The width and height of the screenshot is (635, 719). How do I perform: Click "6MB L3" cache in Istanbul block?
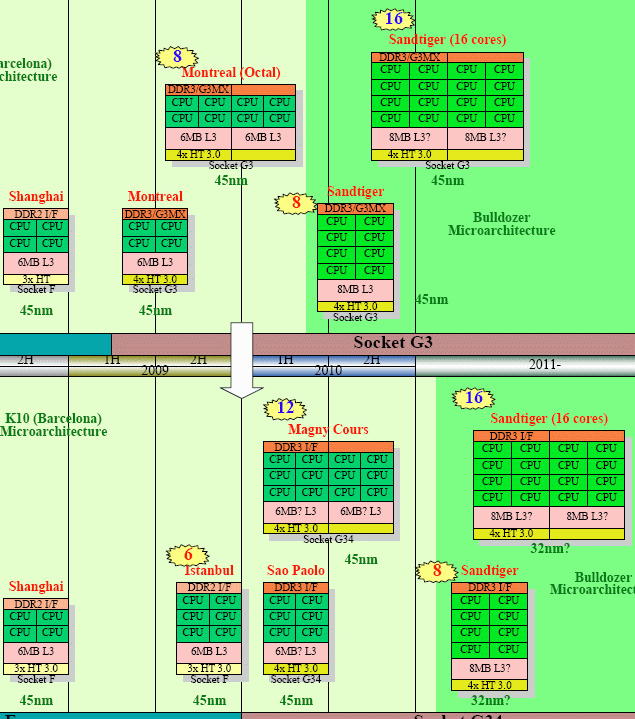pyautogui.click(x=209, y=651)
